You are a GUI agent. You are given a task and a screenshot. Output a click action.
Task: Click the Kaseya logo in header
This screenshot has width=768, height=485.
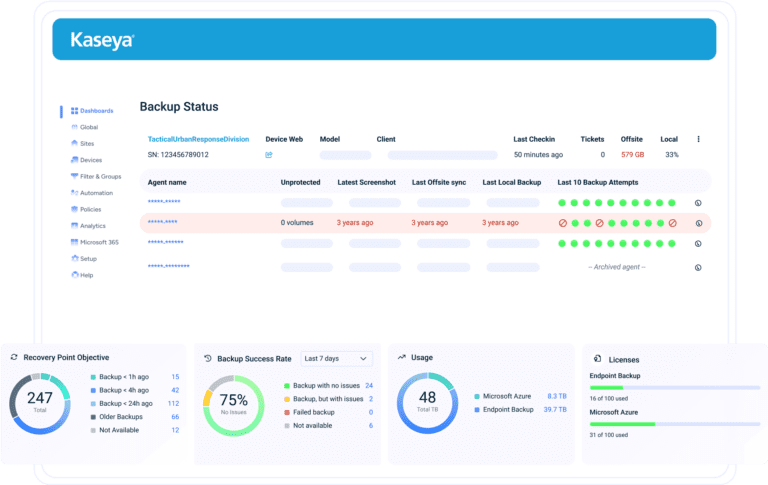point(102,40)
